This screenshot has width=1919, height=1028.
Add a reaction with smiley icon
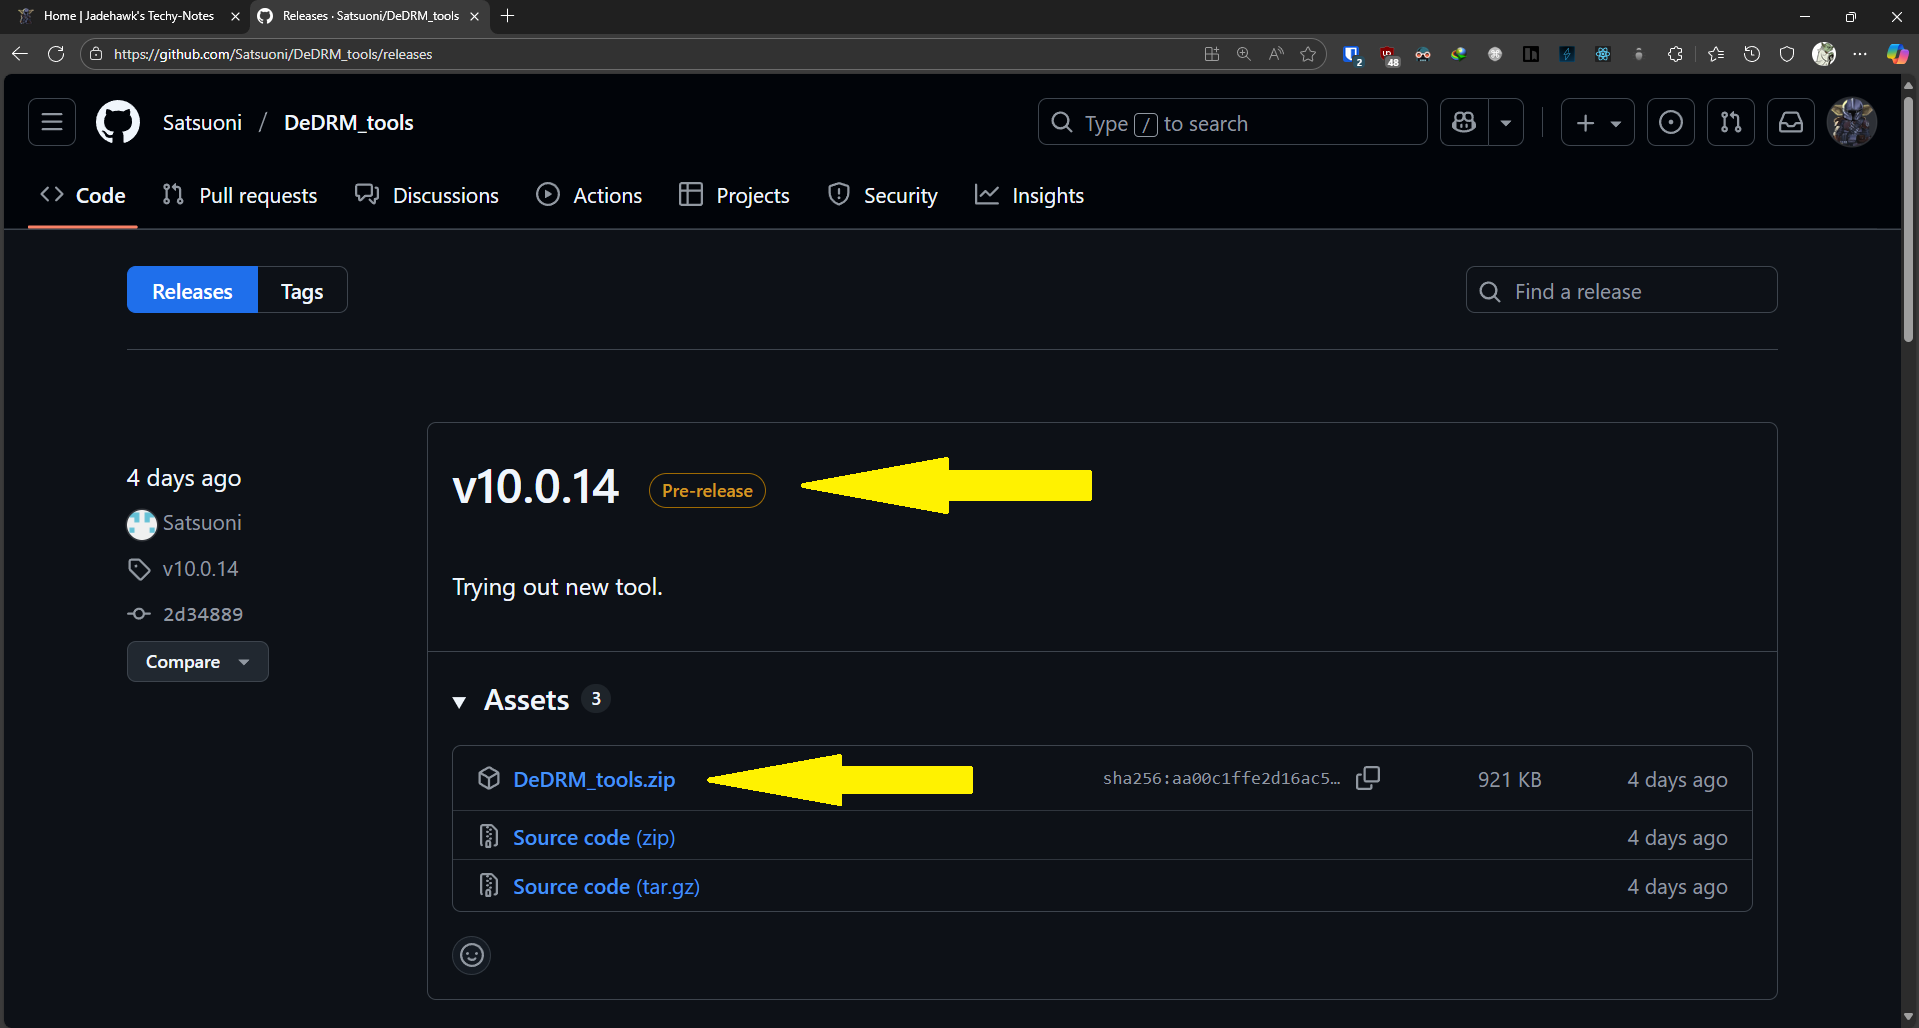coord(472,955)
